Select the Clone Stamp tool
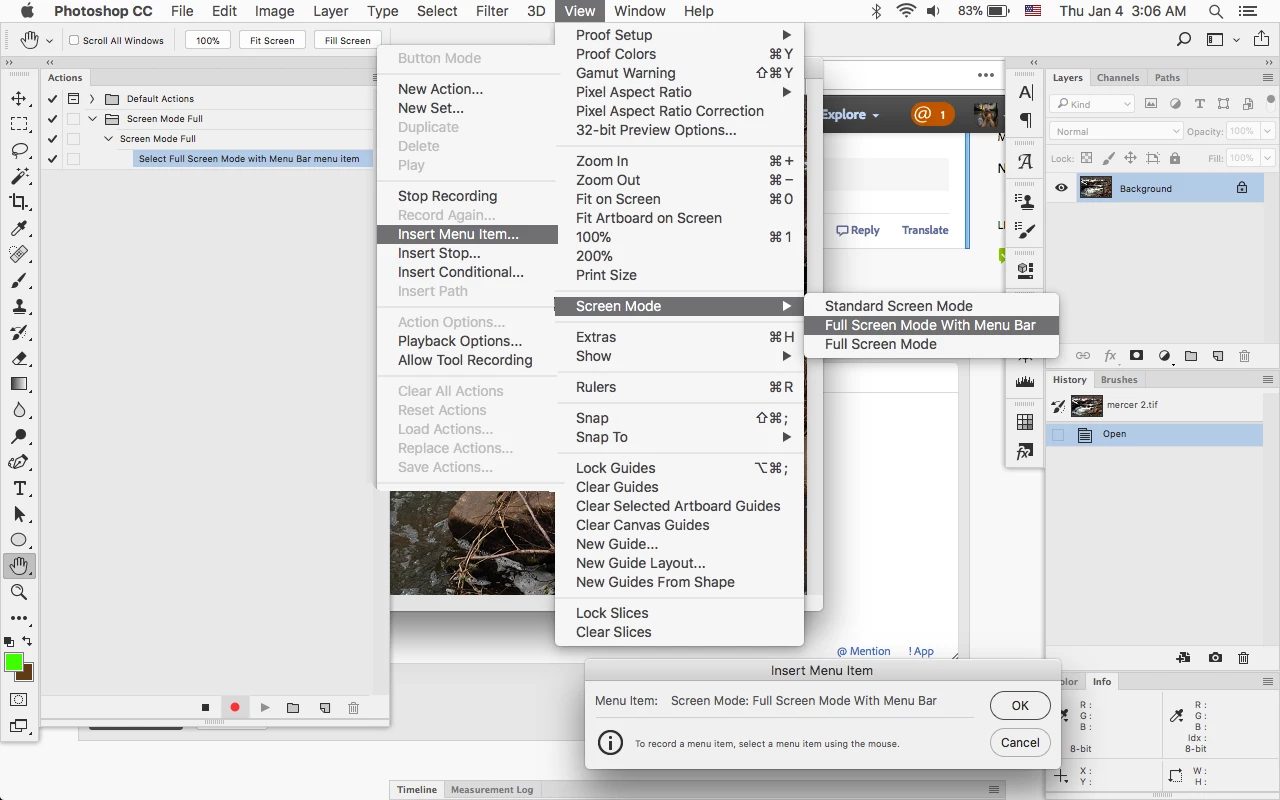1280x800 pixels. pyautogui.click(x=19, y=306)
